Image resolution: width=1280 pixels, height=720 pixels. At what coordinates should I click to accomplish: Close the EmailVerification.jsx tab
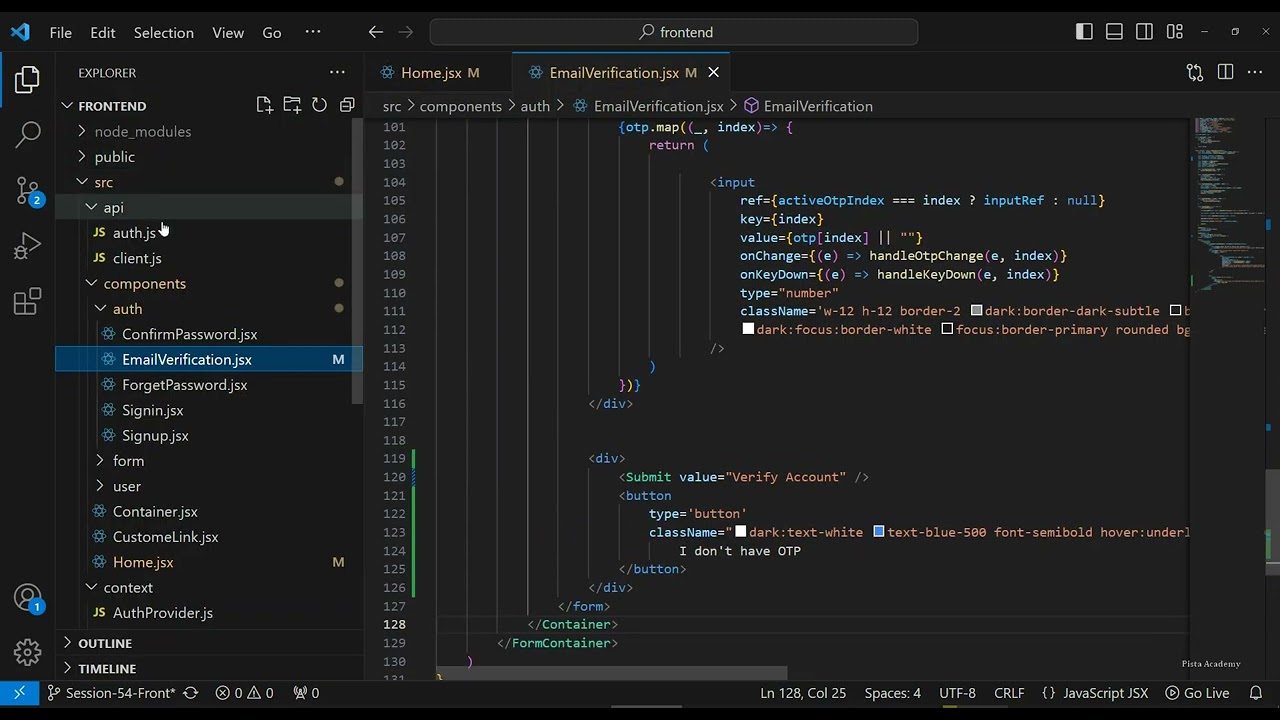[714, 72]
